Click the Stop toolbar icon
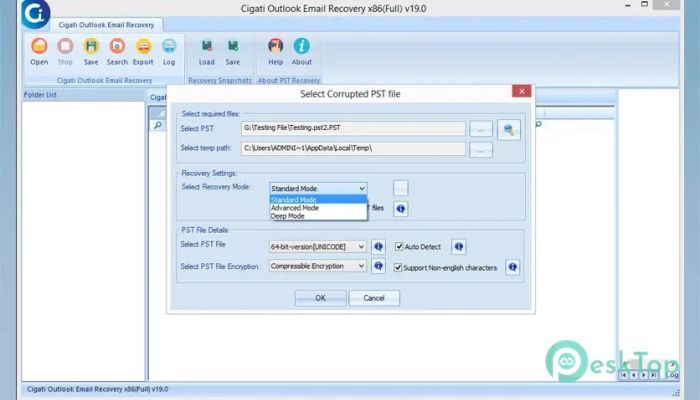700x400 pixels. point(65,52)
